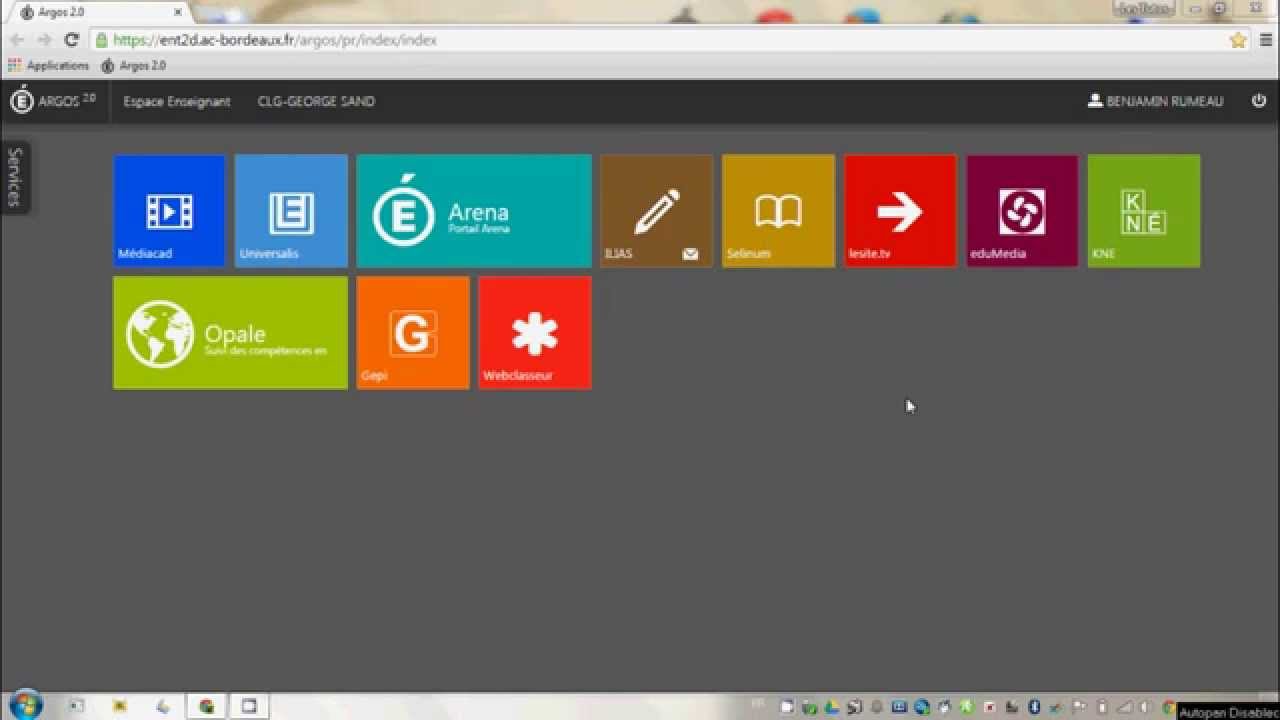Viewport: 1280px width, 720px height.
Task: Click the power logout icon
Action: pyautogui.click(x=1259, y=101)
